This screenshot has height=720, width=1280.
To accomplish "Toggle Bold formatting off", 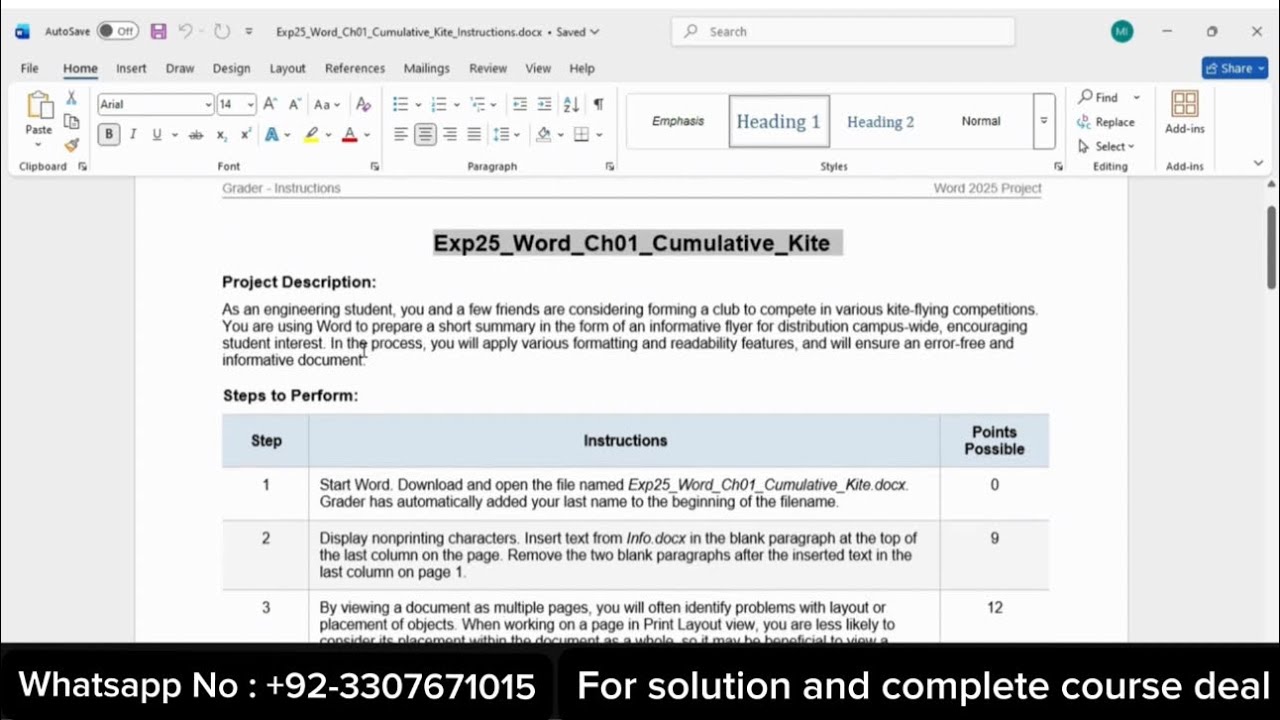I will (x=109, y=134).
